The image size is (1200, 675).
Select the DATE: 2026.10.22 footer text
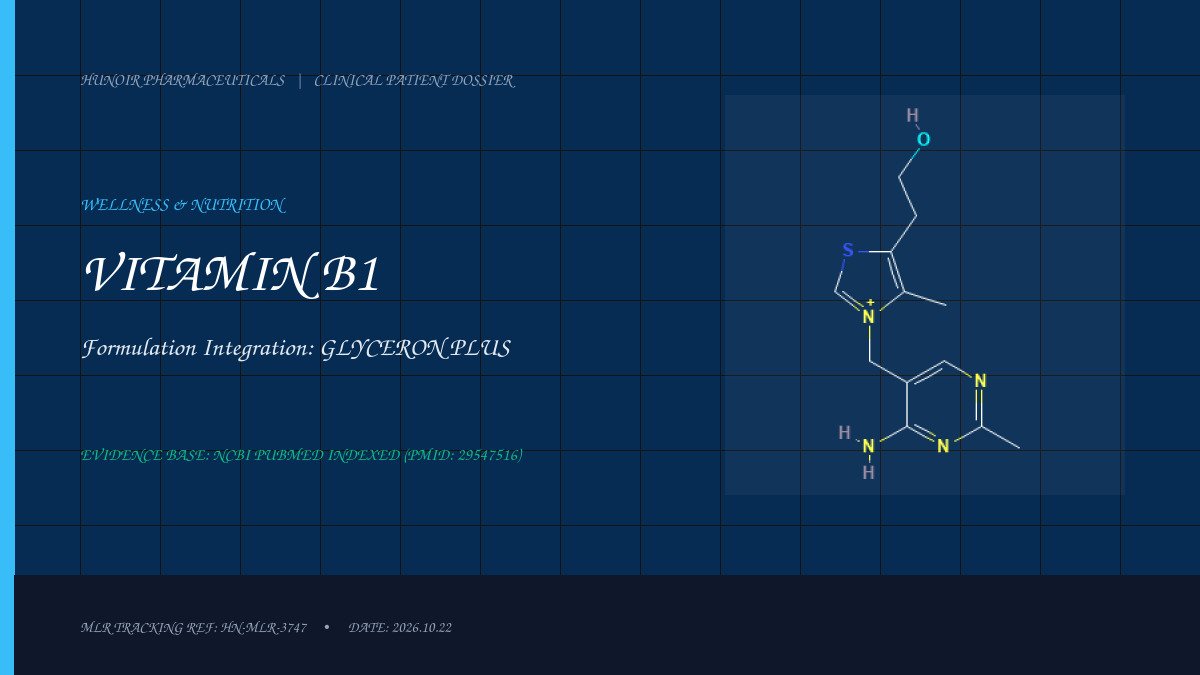pos(400,628)
